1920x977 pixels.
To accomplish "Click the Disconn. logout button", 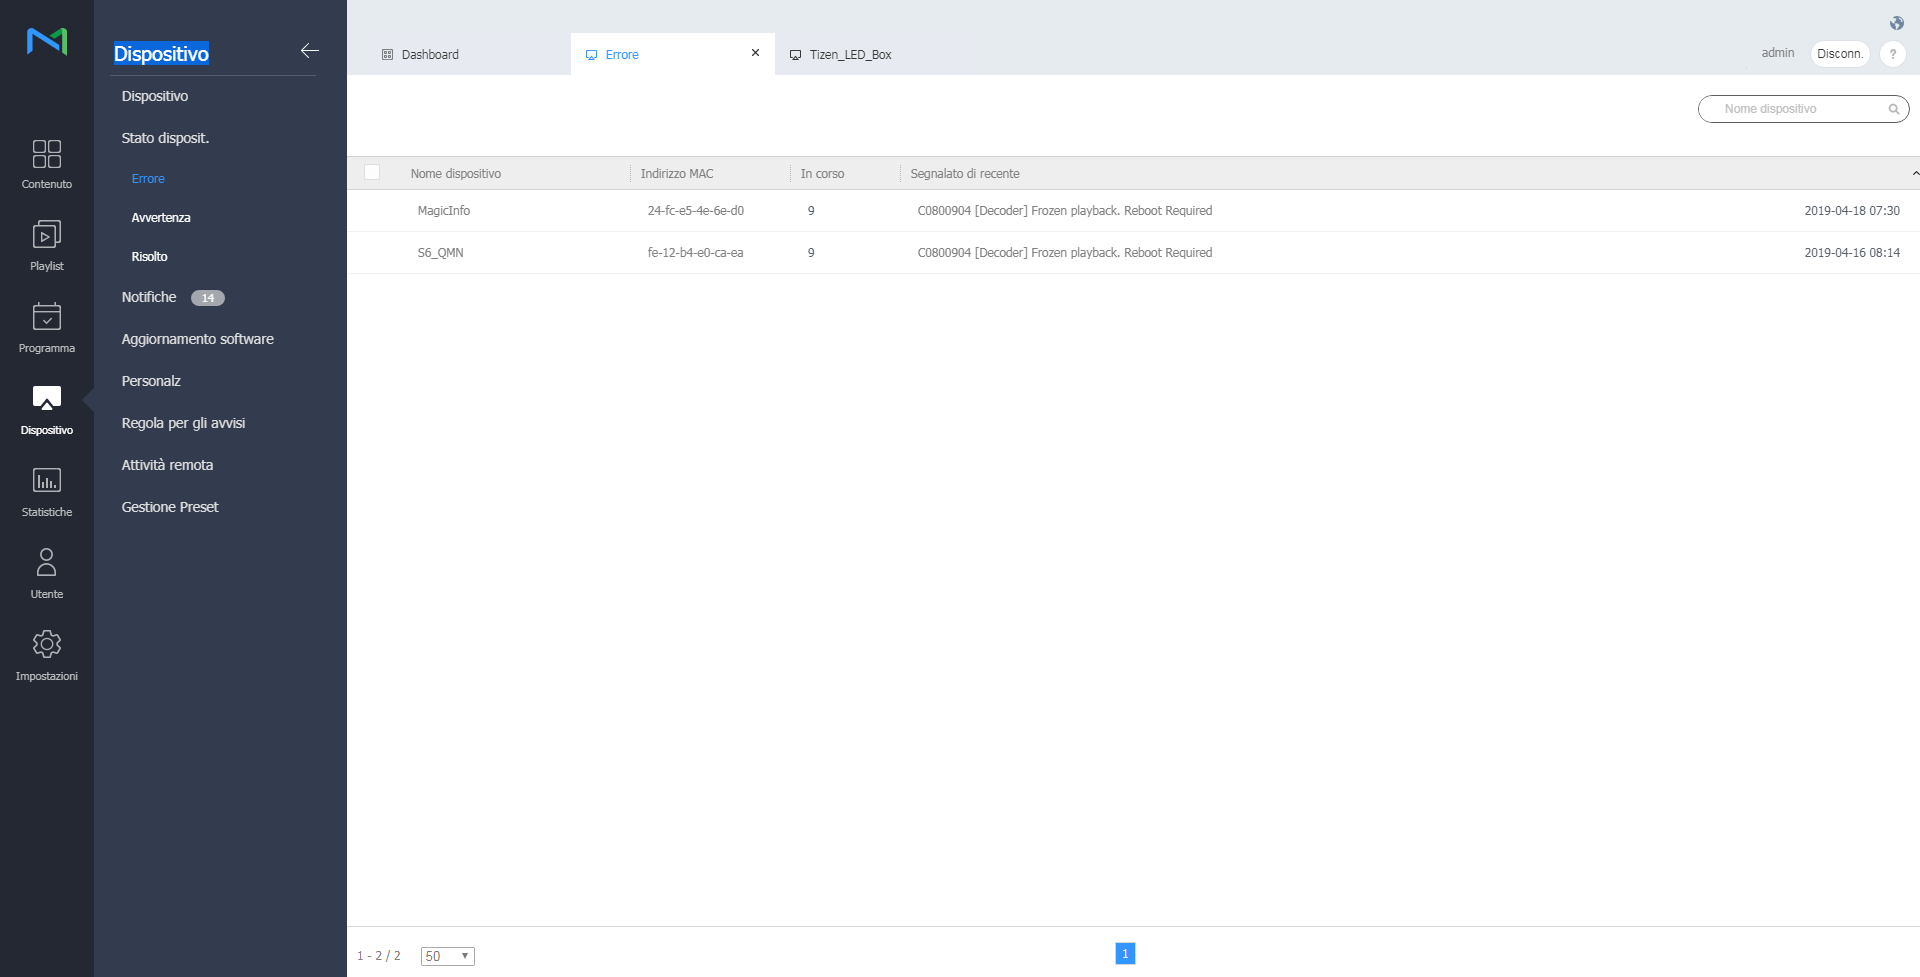I will (1839, 54).
